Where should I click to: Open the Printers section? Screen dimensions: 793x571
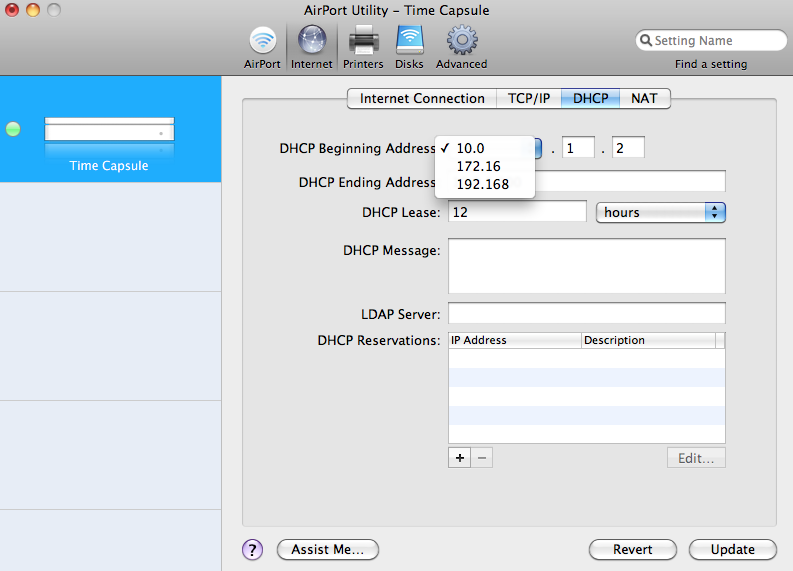pyautogui.click(x=363, y=48)
